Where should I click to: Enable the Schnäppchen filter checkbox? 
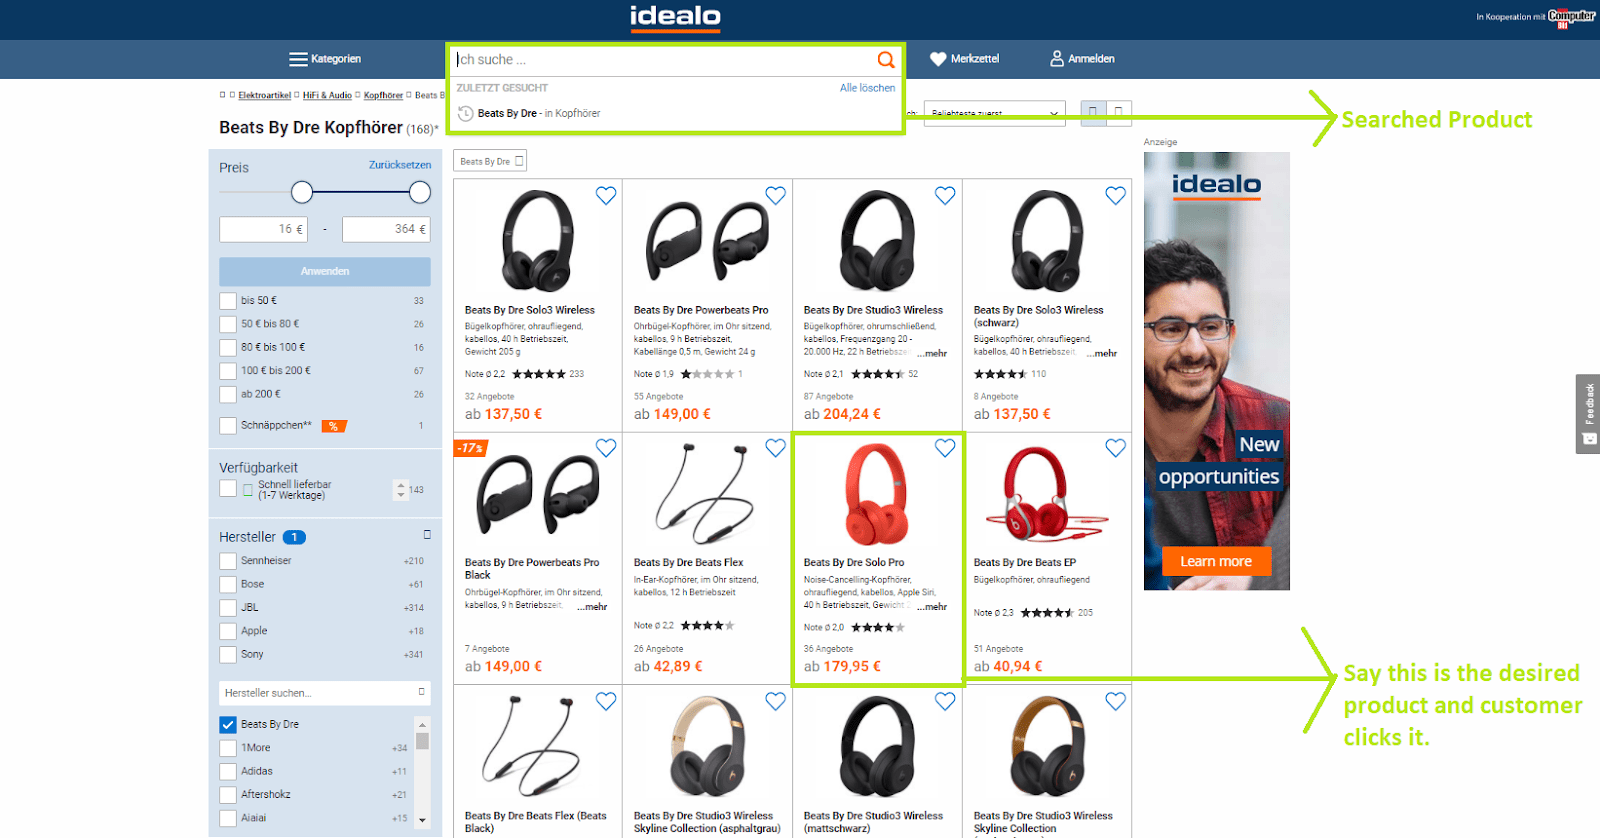coord(228,426)
